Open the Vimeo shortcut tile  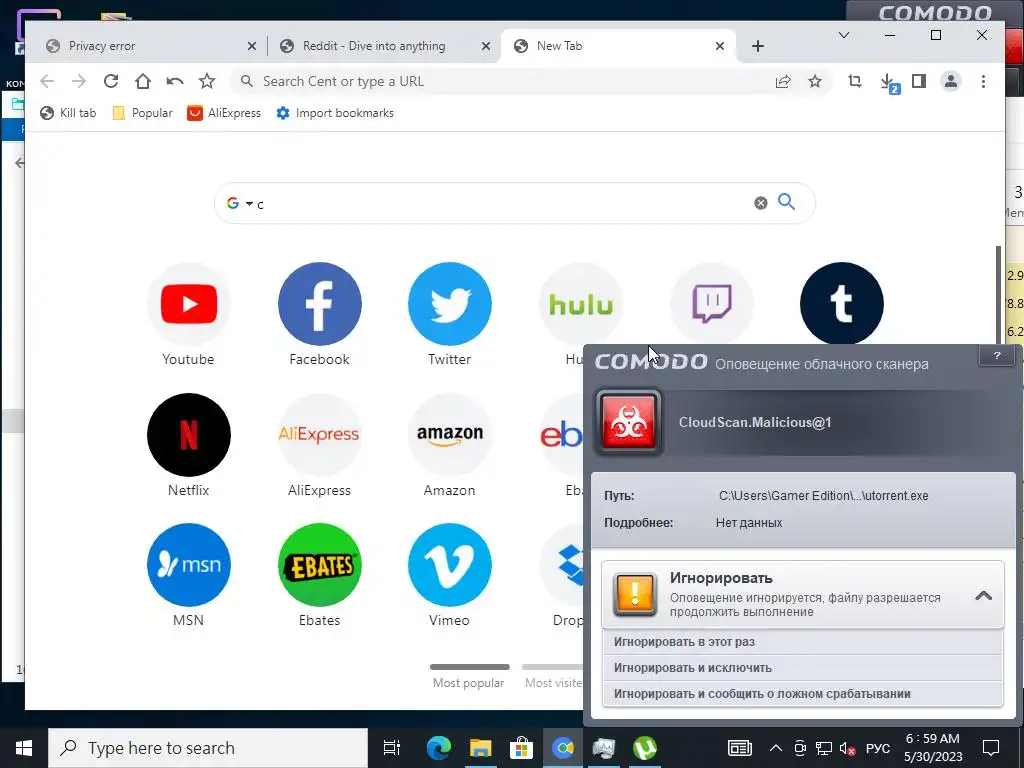(x=450, y=565)
